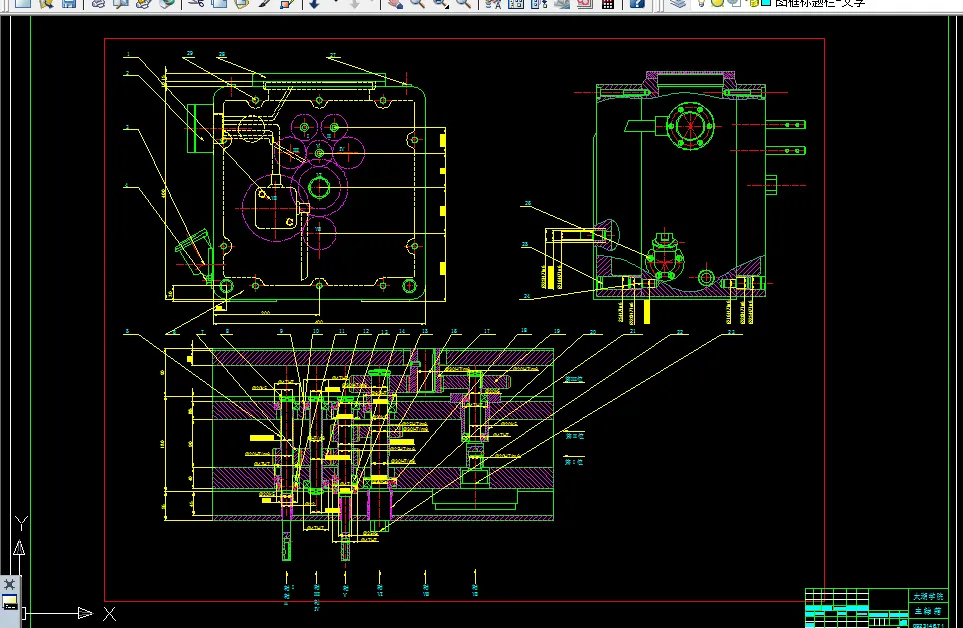Cut selection with the scissors icon
This screenshot has width=963, height=628.
click(196, 3)
